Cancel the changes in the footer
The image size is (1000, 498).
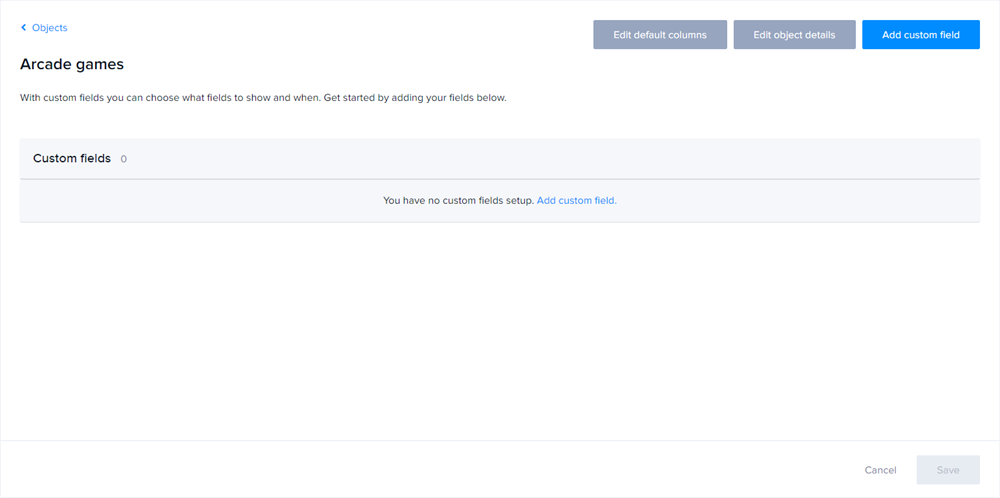880,470
